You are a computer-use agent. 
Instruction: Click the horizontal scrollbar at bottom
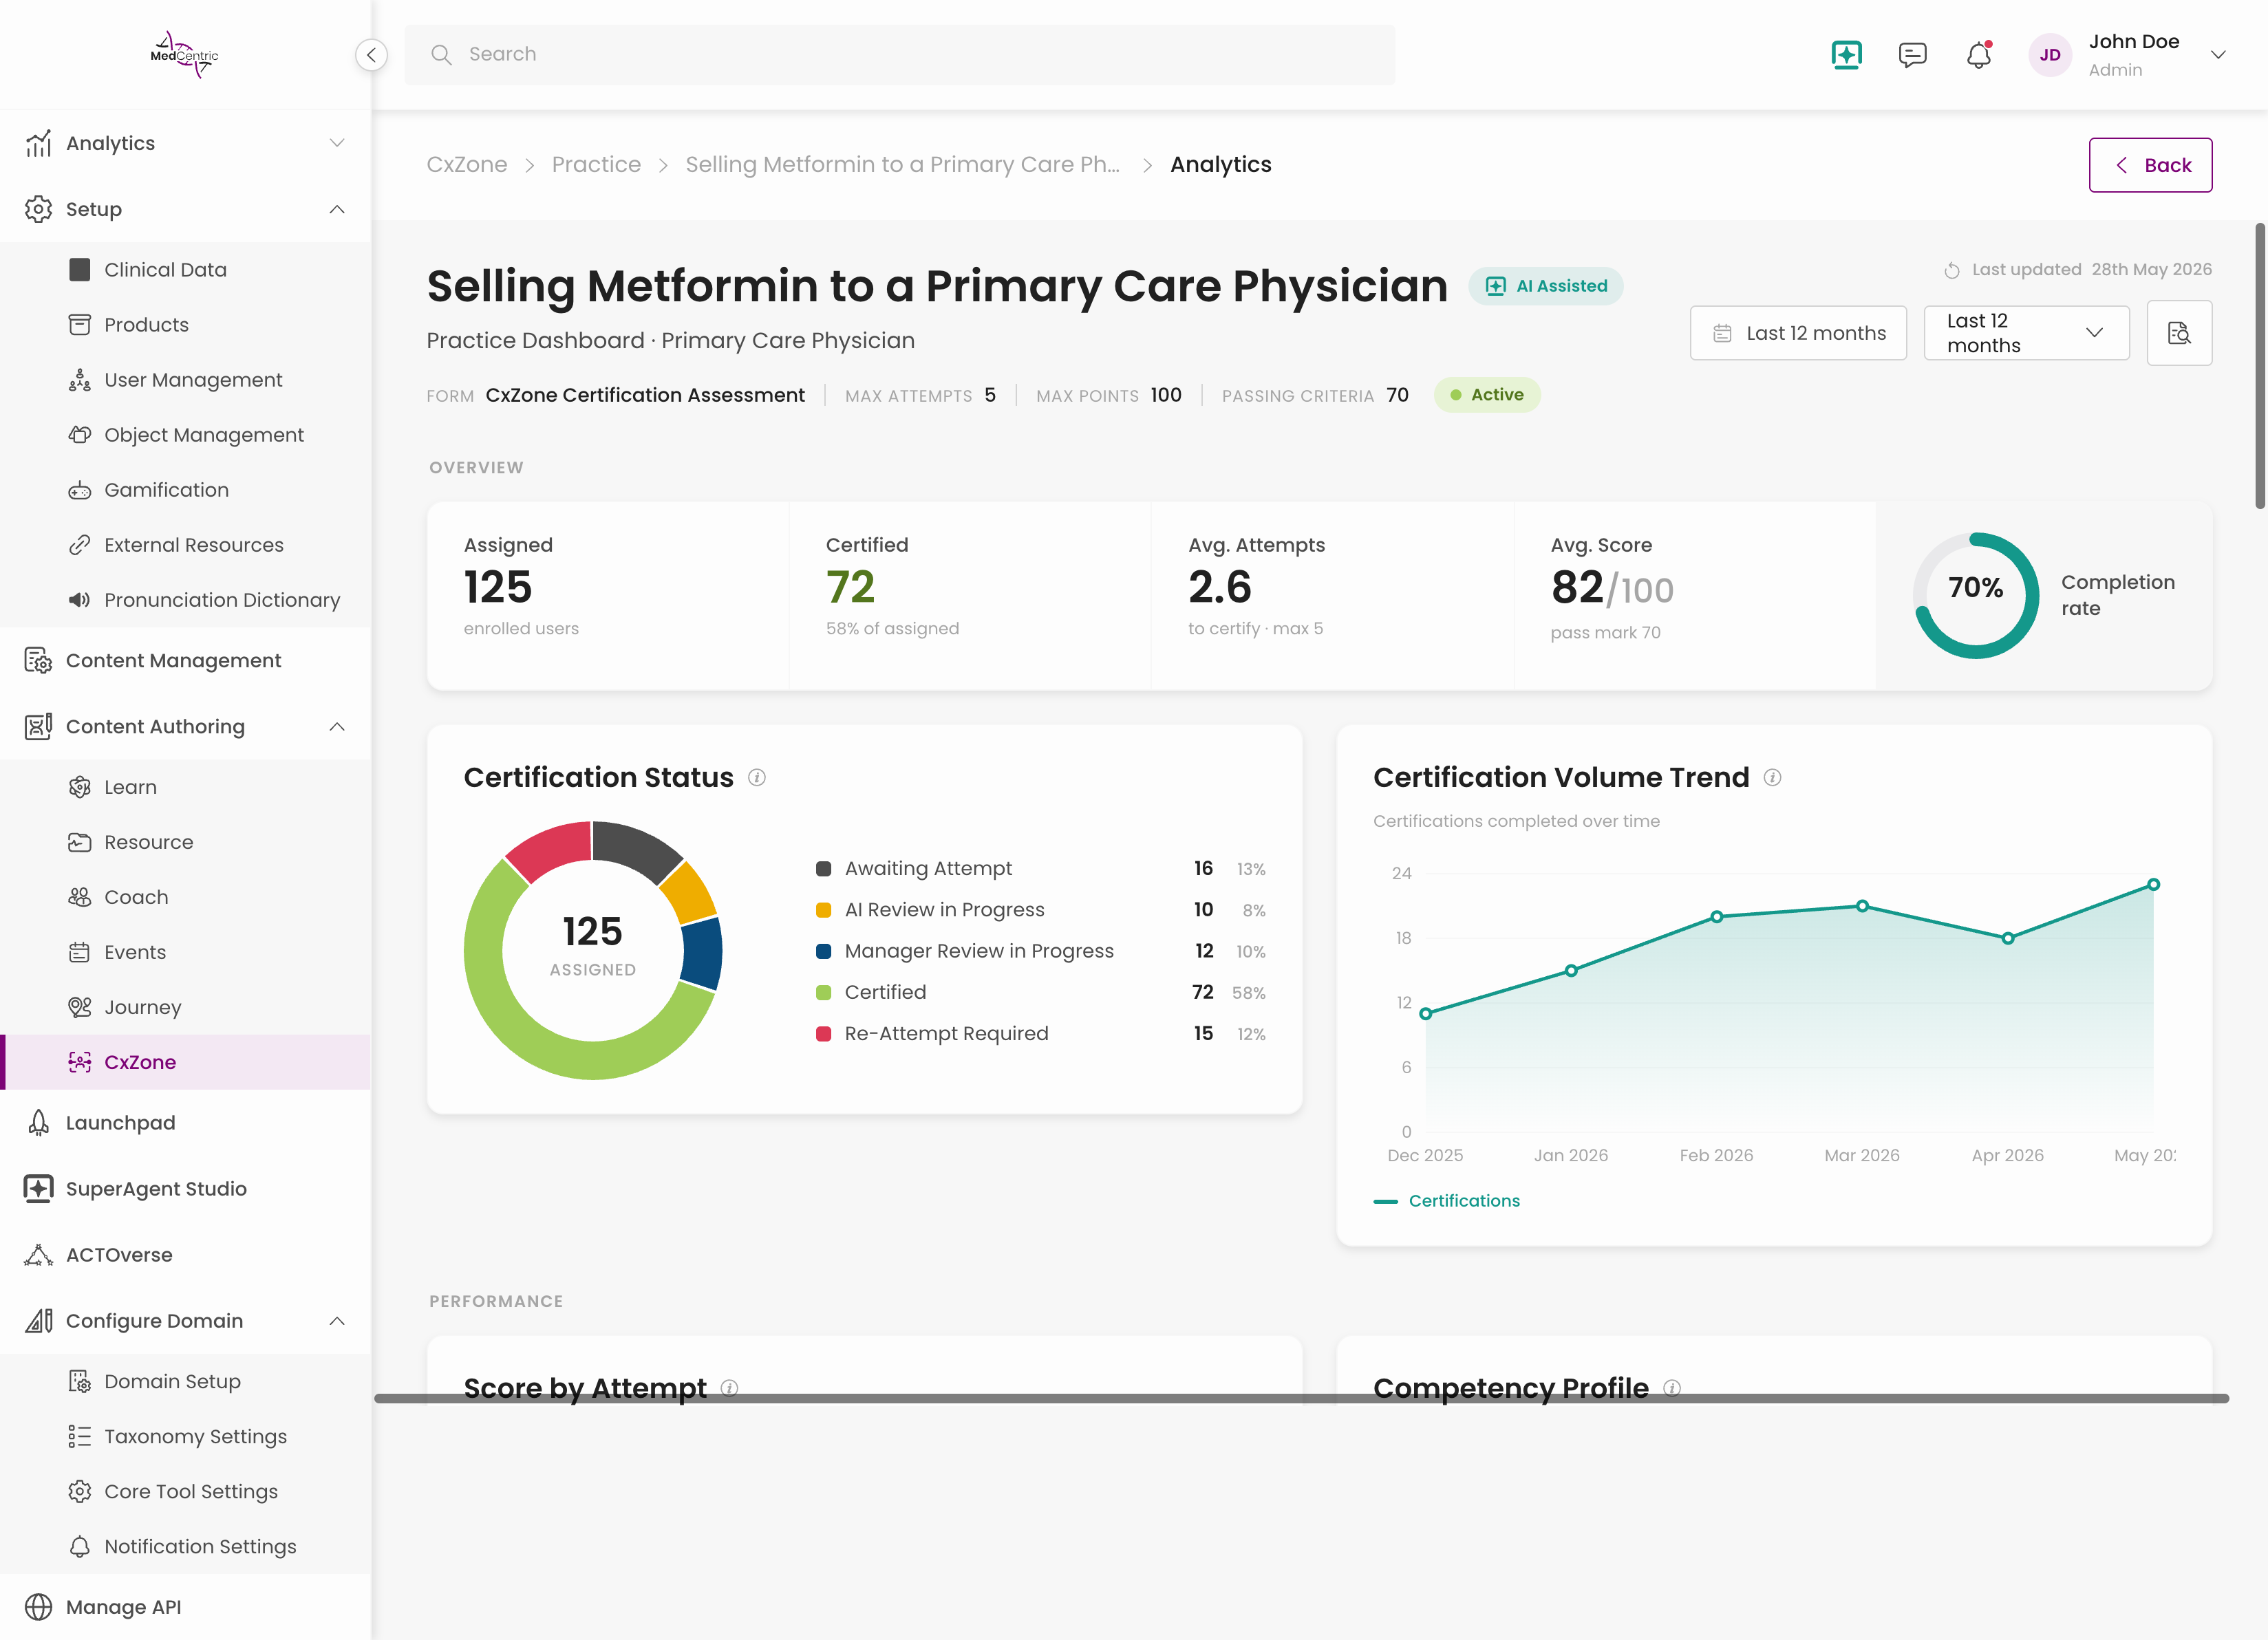coord(1301,1399)
